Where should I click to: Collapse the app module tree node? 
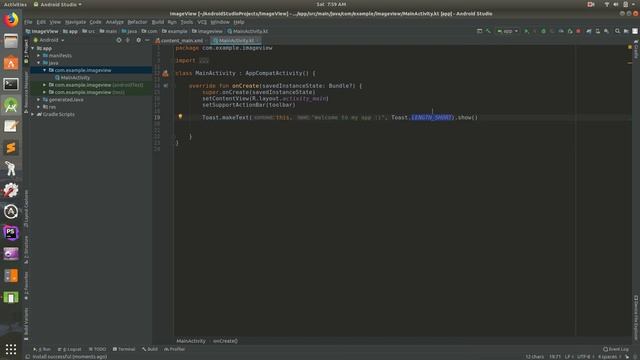[33, 48]
